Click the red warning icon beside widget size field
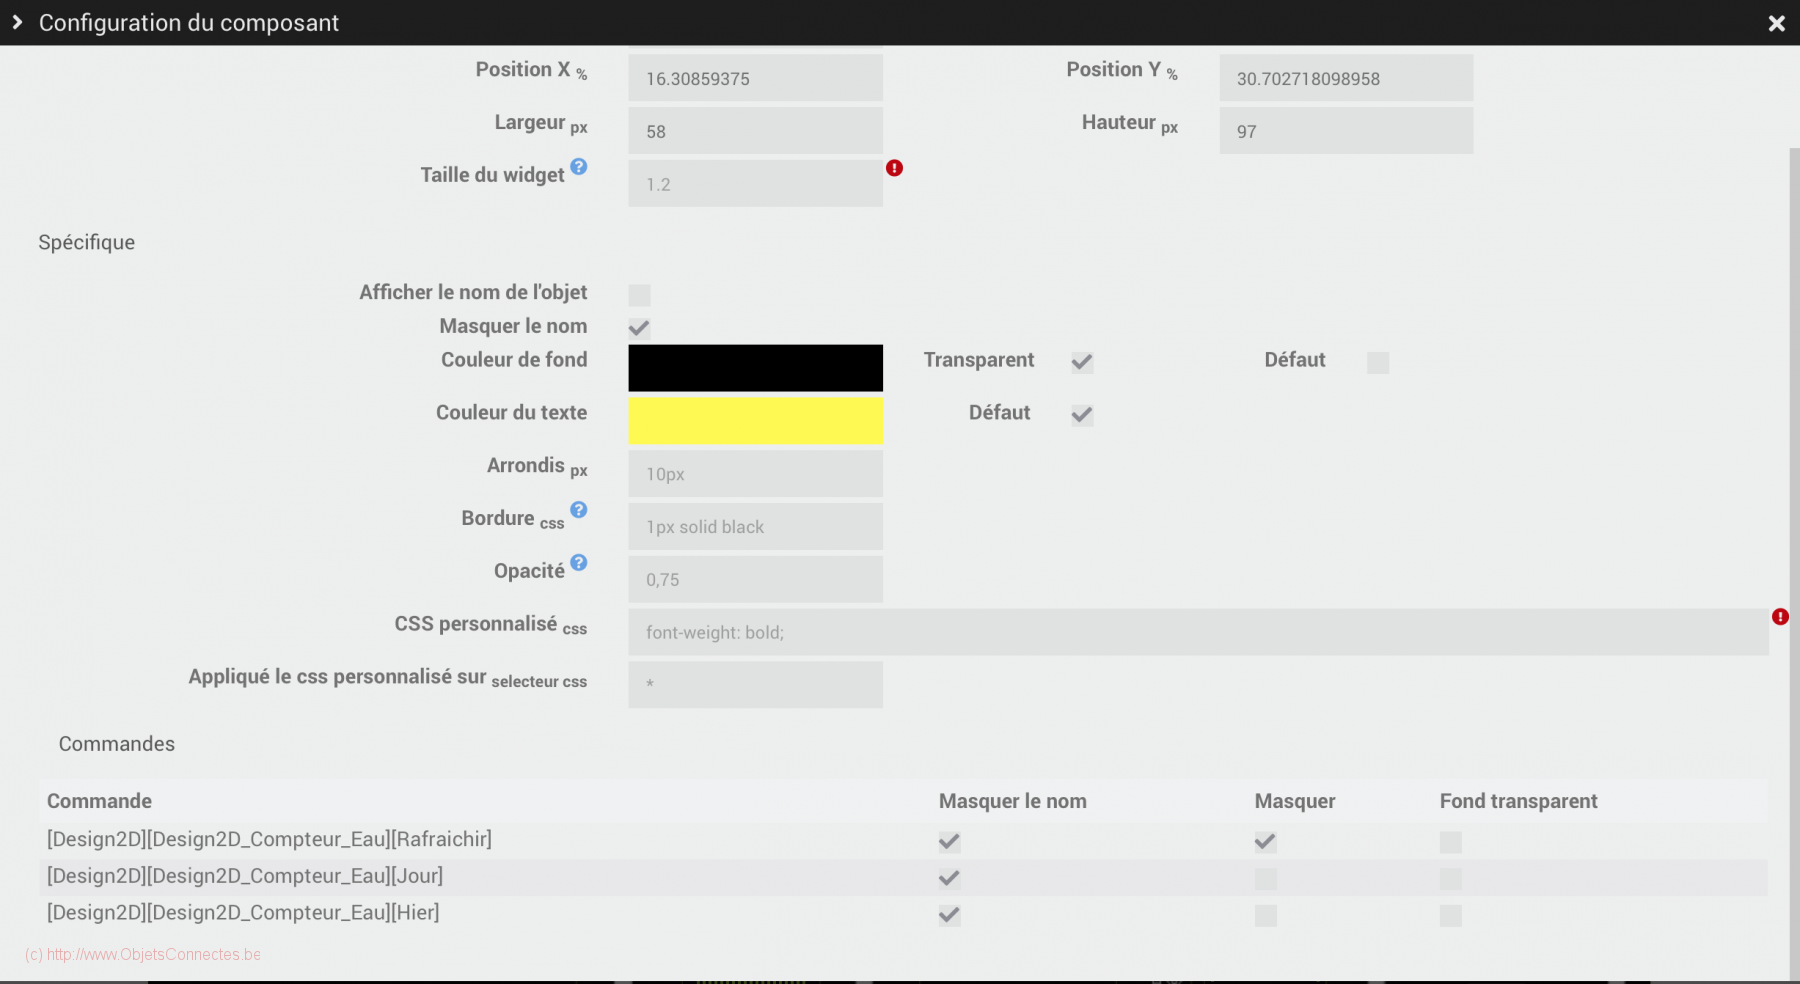Viewport: 1800px width, 984px height. pos(894,168)
